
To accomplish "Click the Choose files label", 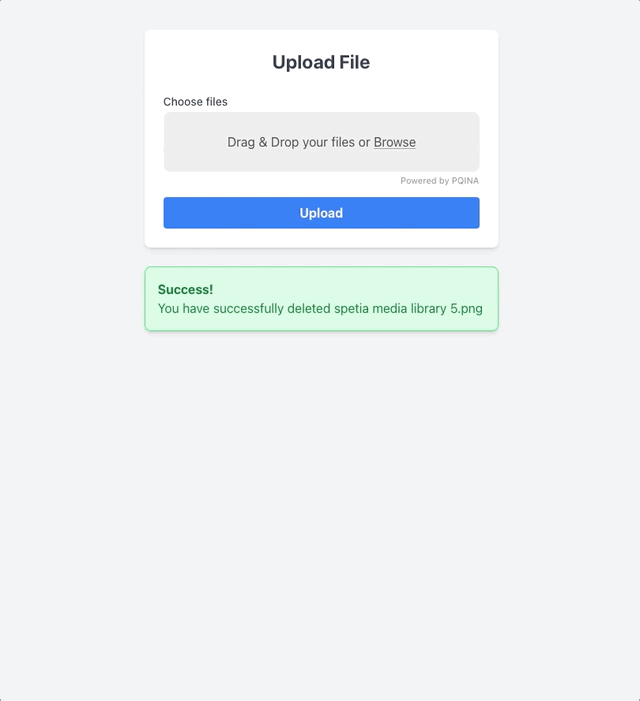I will [x=195, y=102].
